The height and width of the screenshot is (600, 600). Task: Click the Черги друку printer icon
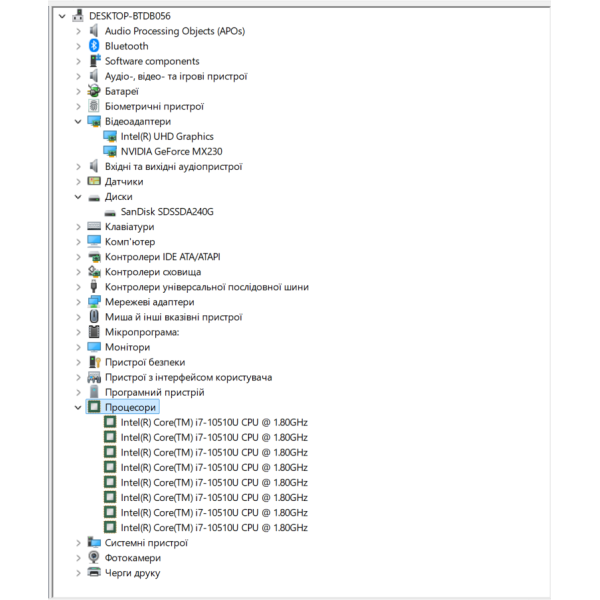pyautogui.click(x=94, y=572)
